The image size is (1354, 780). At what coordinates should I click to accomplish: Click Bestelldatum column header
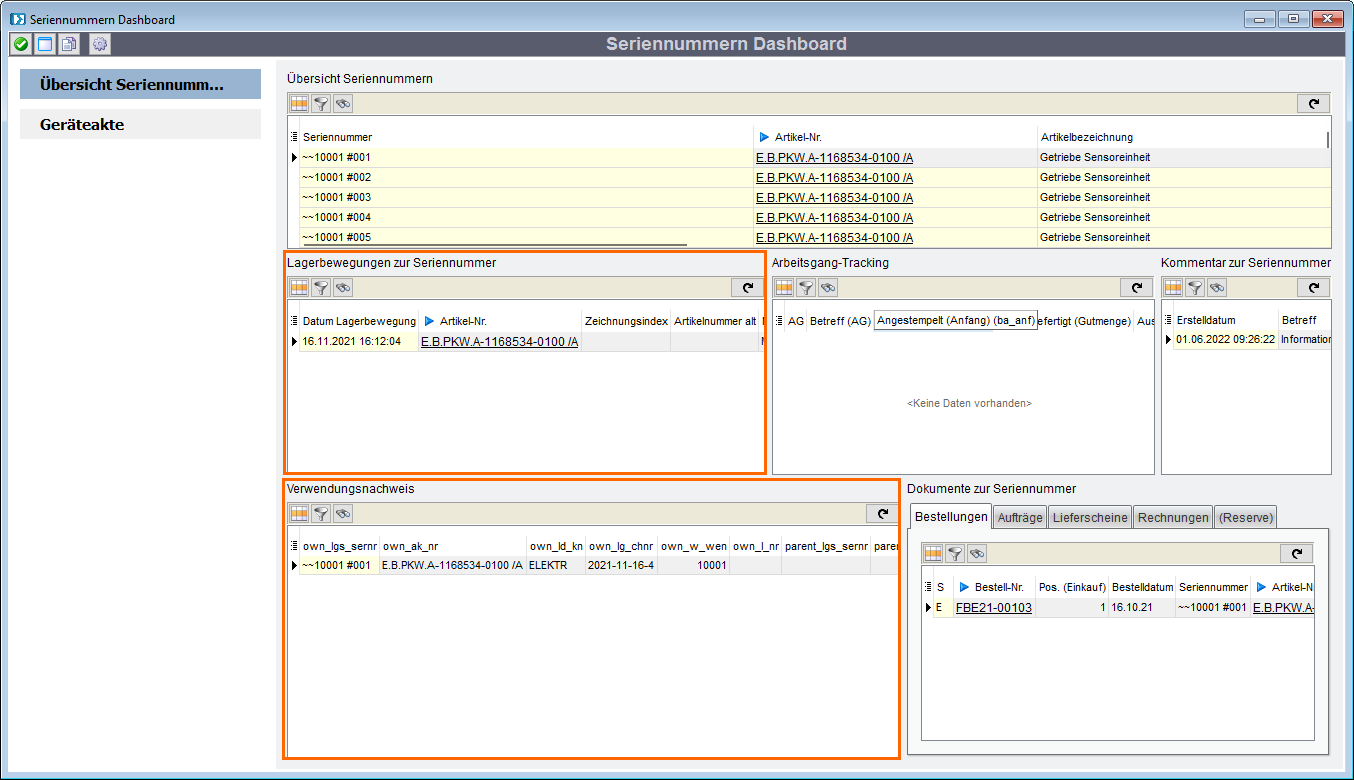(x=1142, y=587)
